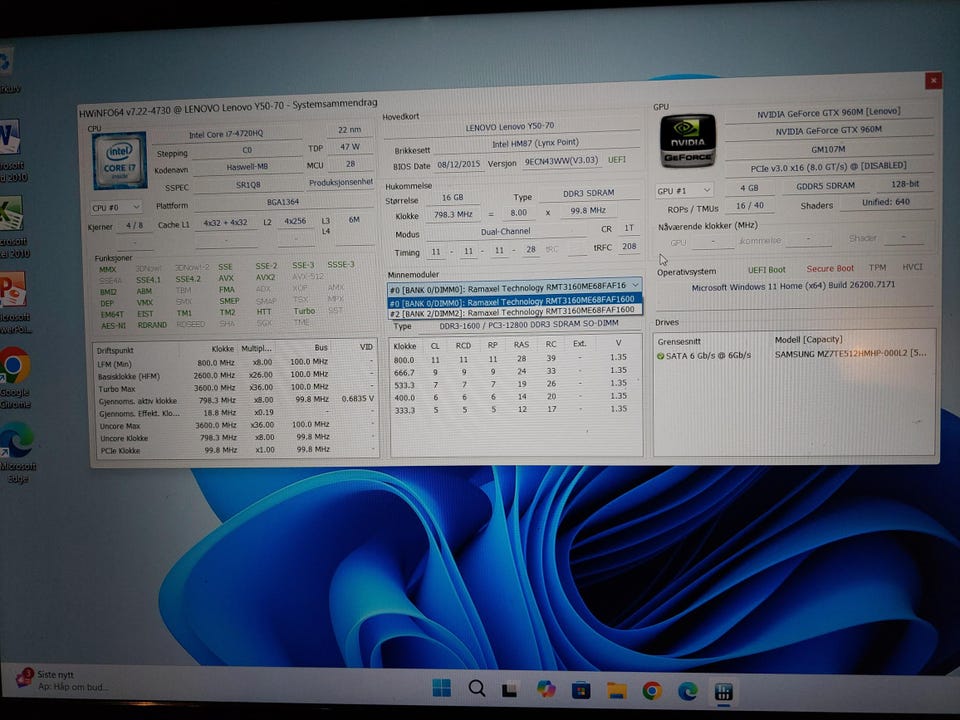Click the BIOS date 08/12/2015

(x=458, y=165)
